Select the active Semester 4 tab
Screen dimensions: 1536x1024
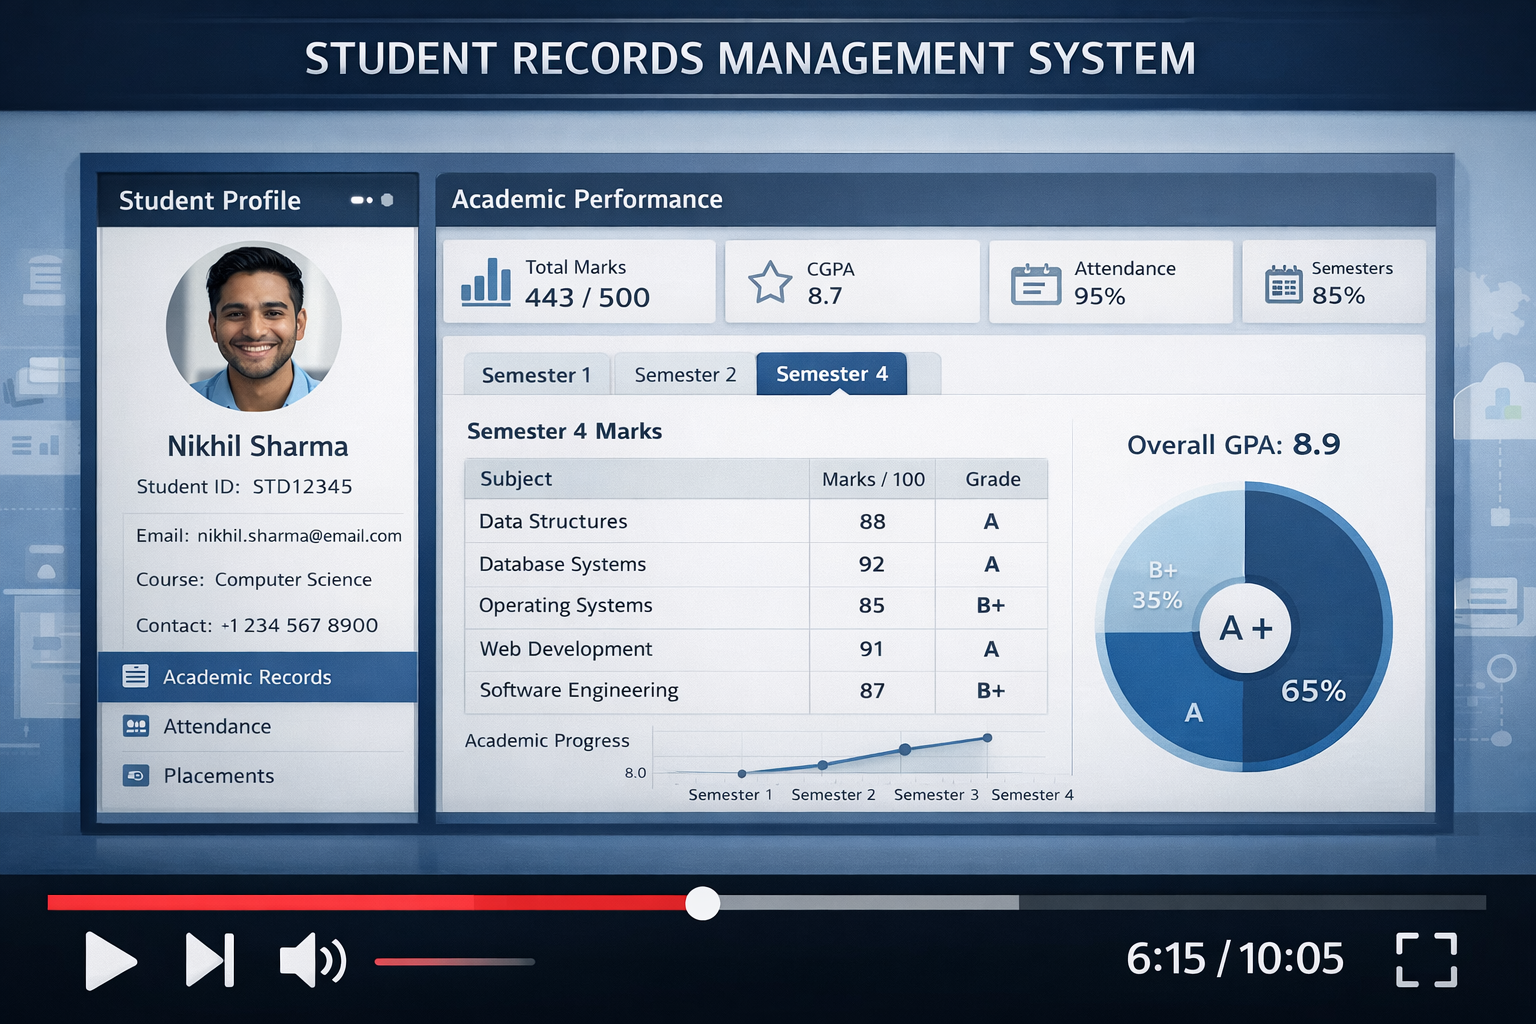[x=831, y=374]
